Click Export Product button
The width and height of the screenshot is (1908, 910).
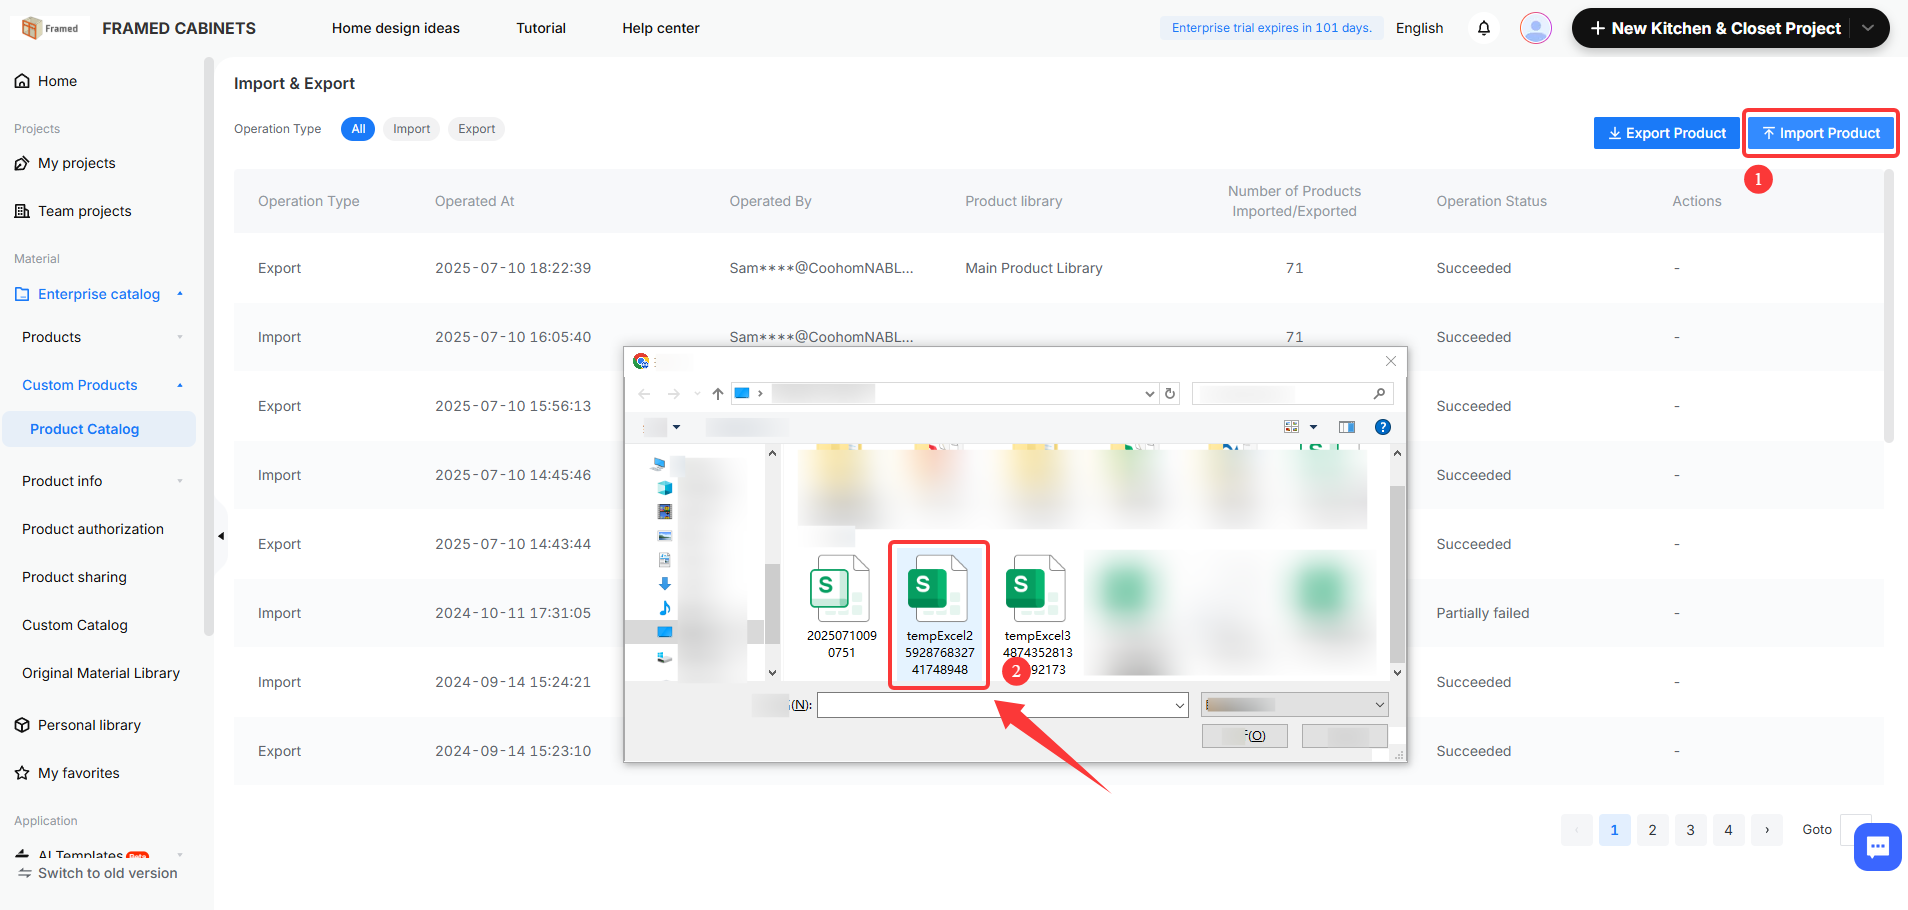(1666, 133)
